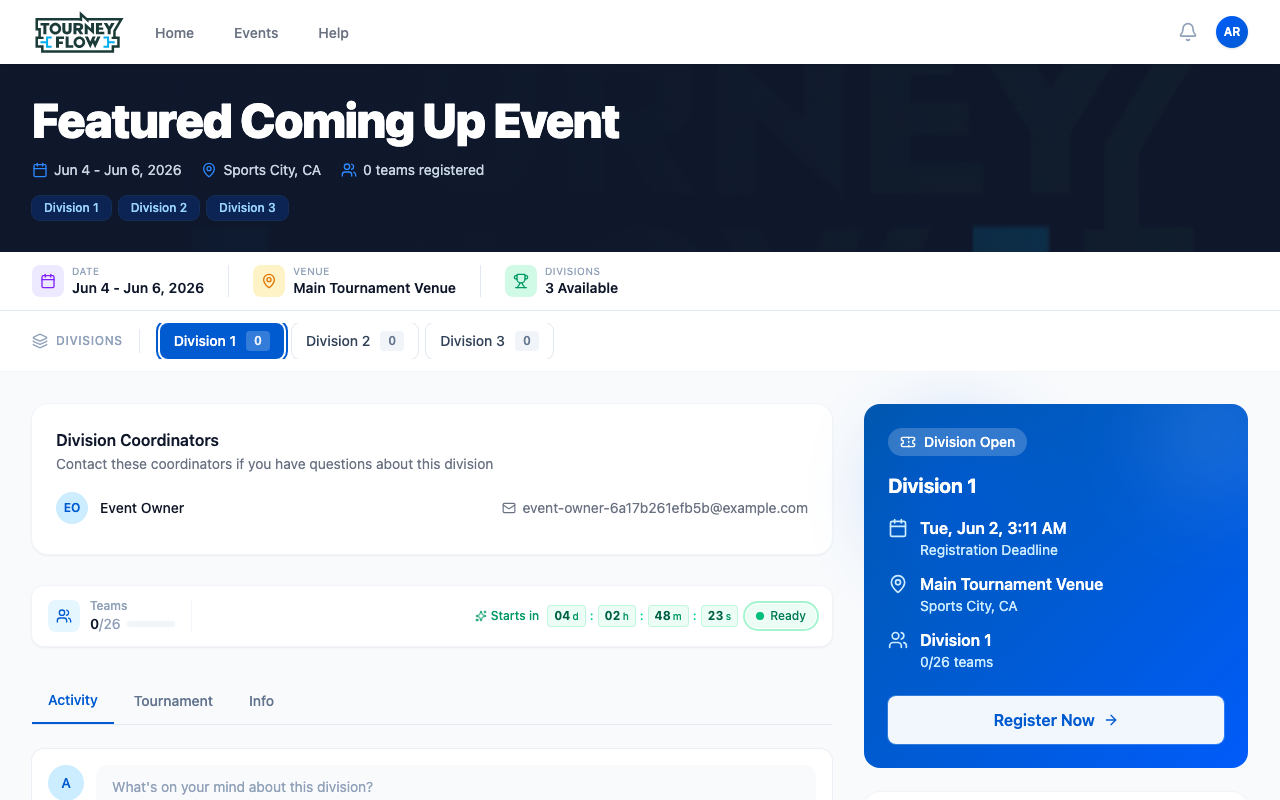Click the event owner email address
Viewport: 1280px width, 800px height.
coord(665,508)
